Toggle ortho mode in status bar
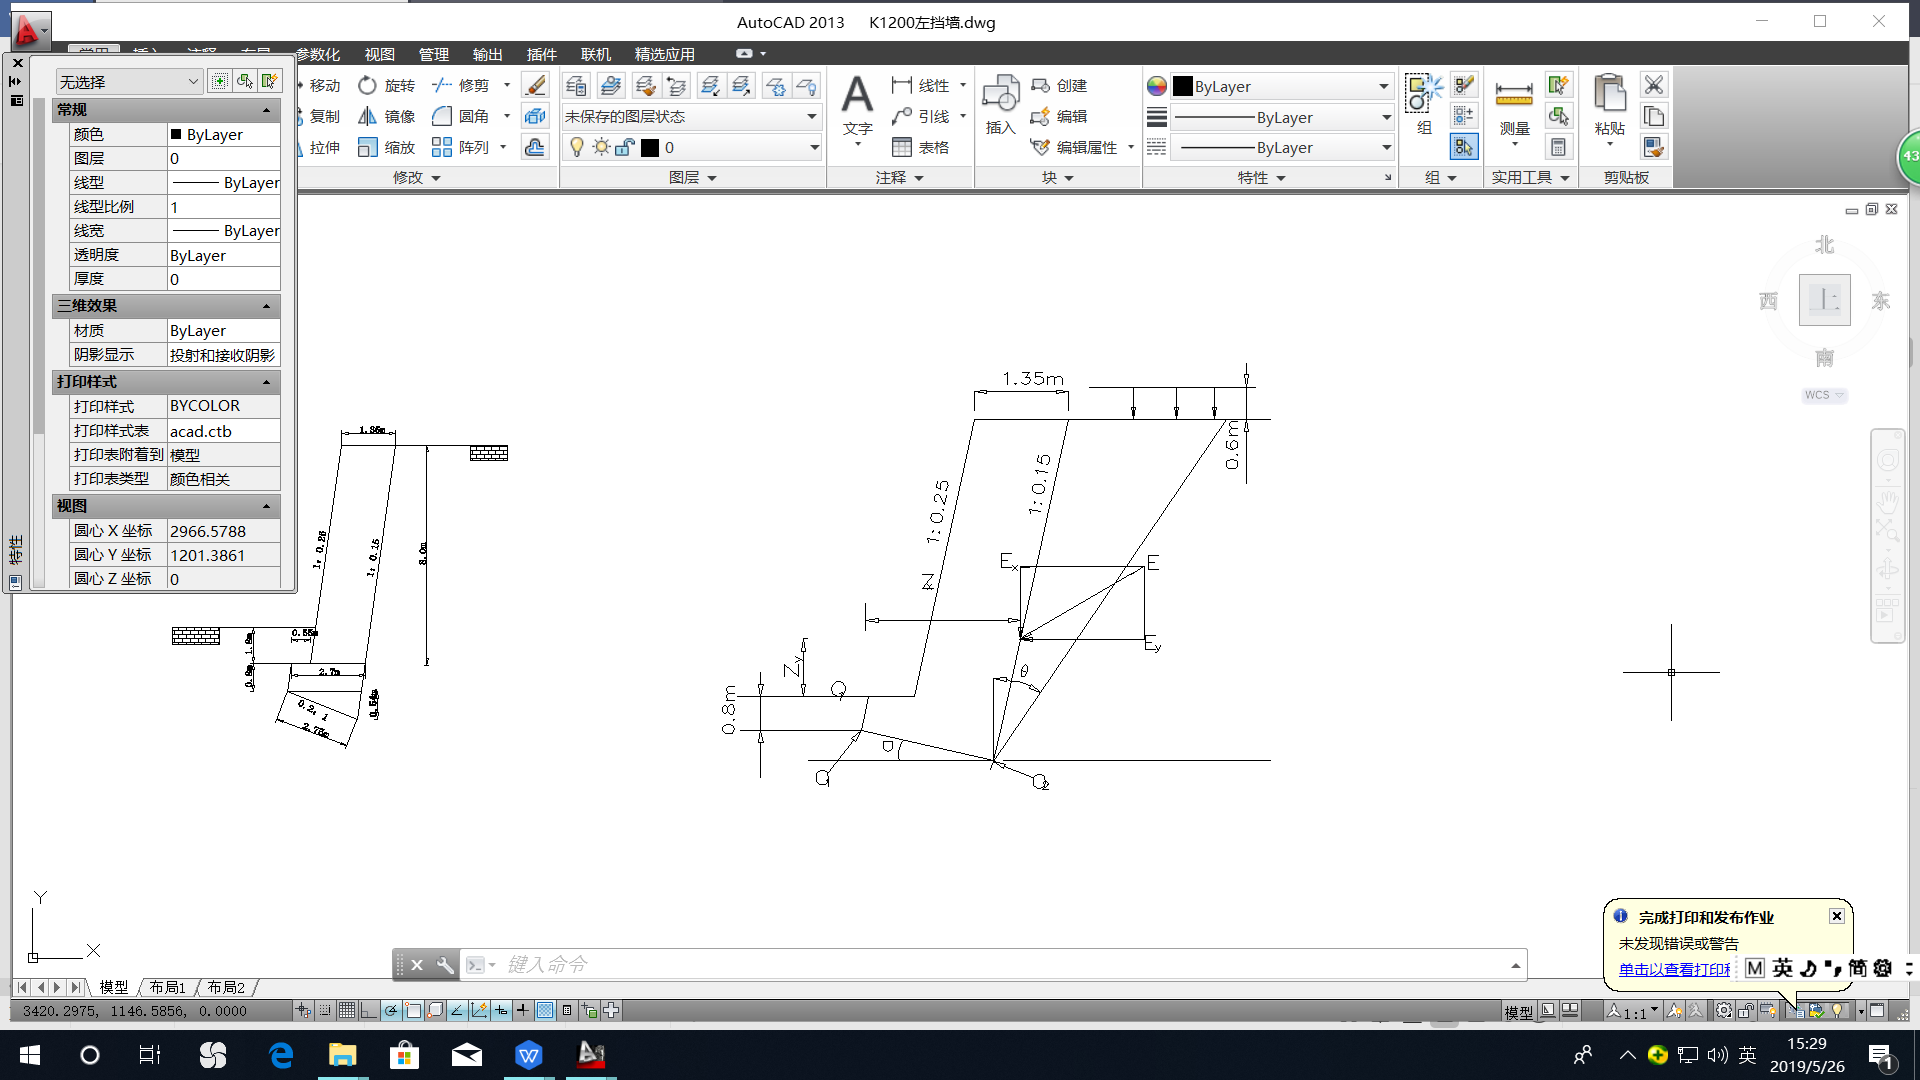Image resolution: width=1920 pixels, height=1080 pixels. tap(369, 1011)
